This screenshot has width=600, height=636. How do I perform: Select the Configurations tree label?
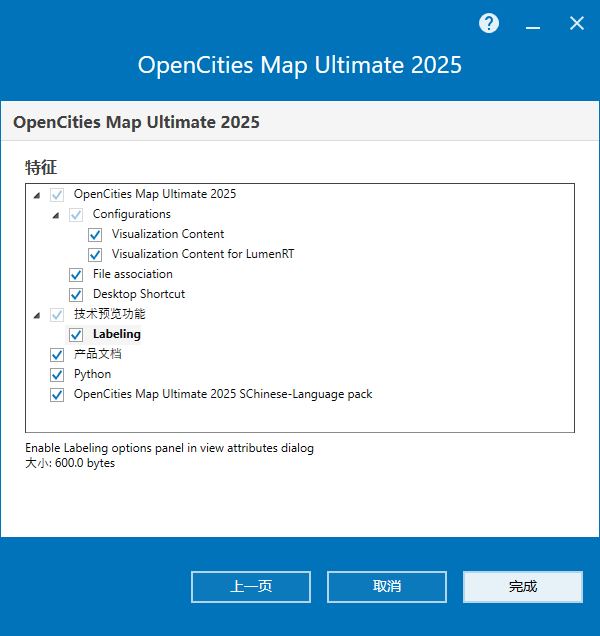pos(131,214)
